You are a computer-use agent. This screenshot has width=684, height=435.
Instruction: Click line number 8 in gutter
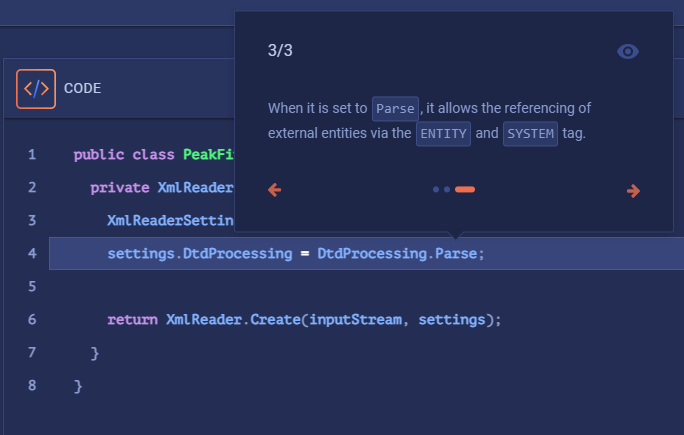tap(32, 385)
